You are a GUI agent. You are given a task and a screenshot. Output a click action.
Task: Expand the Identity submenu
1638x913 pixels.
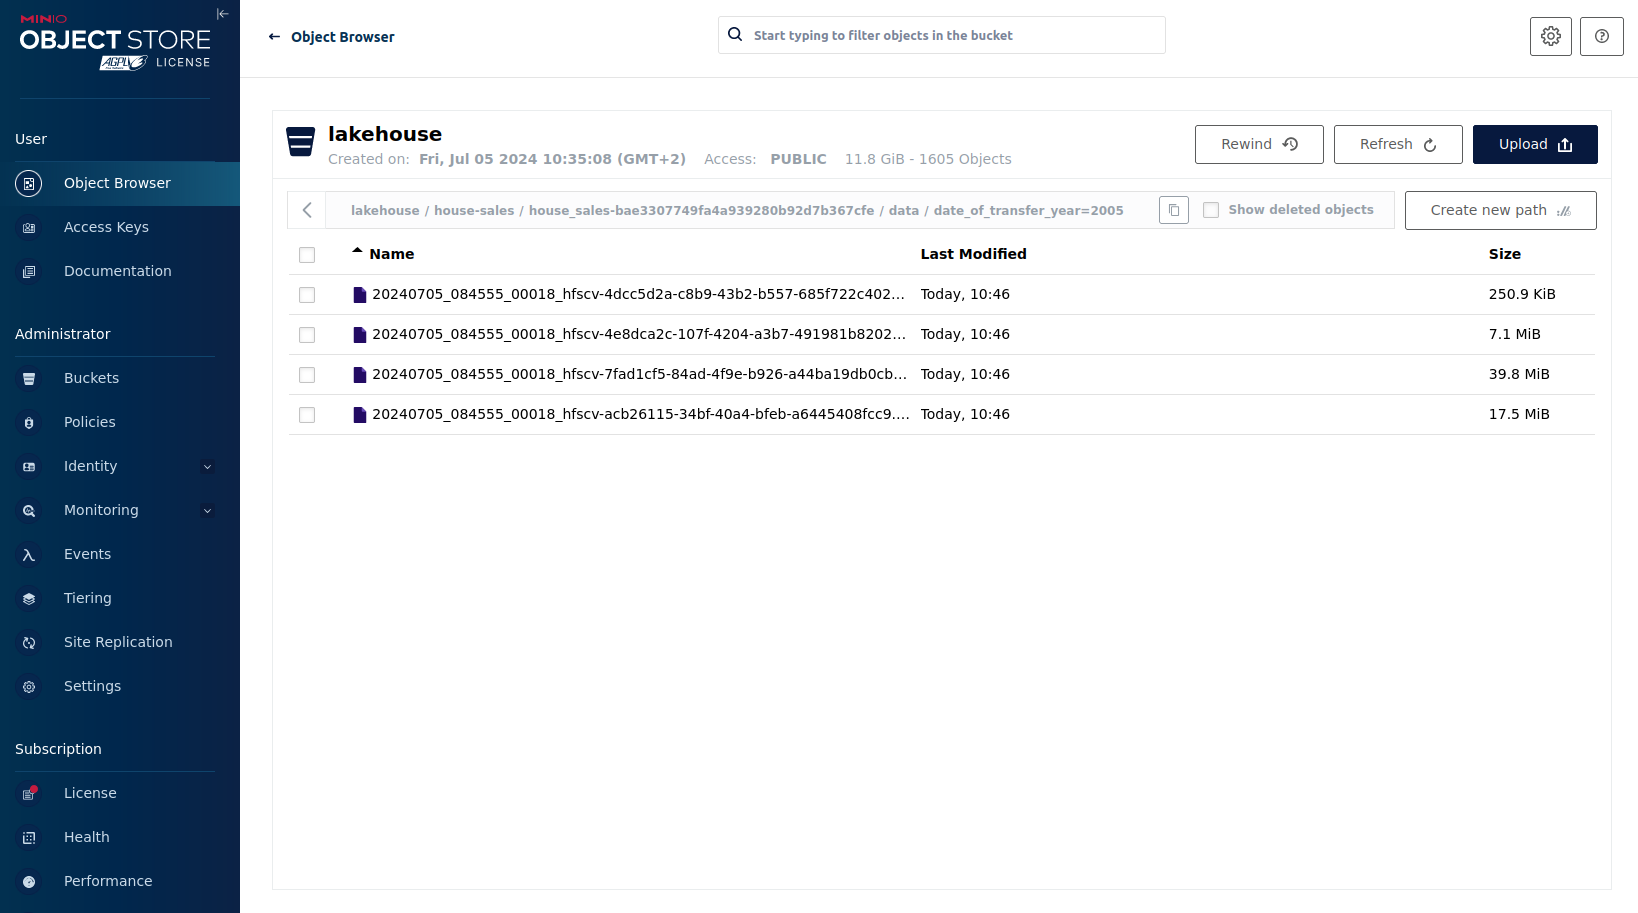pyautogui.click(x=207, y=466)
